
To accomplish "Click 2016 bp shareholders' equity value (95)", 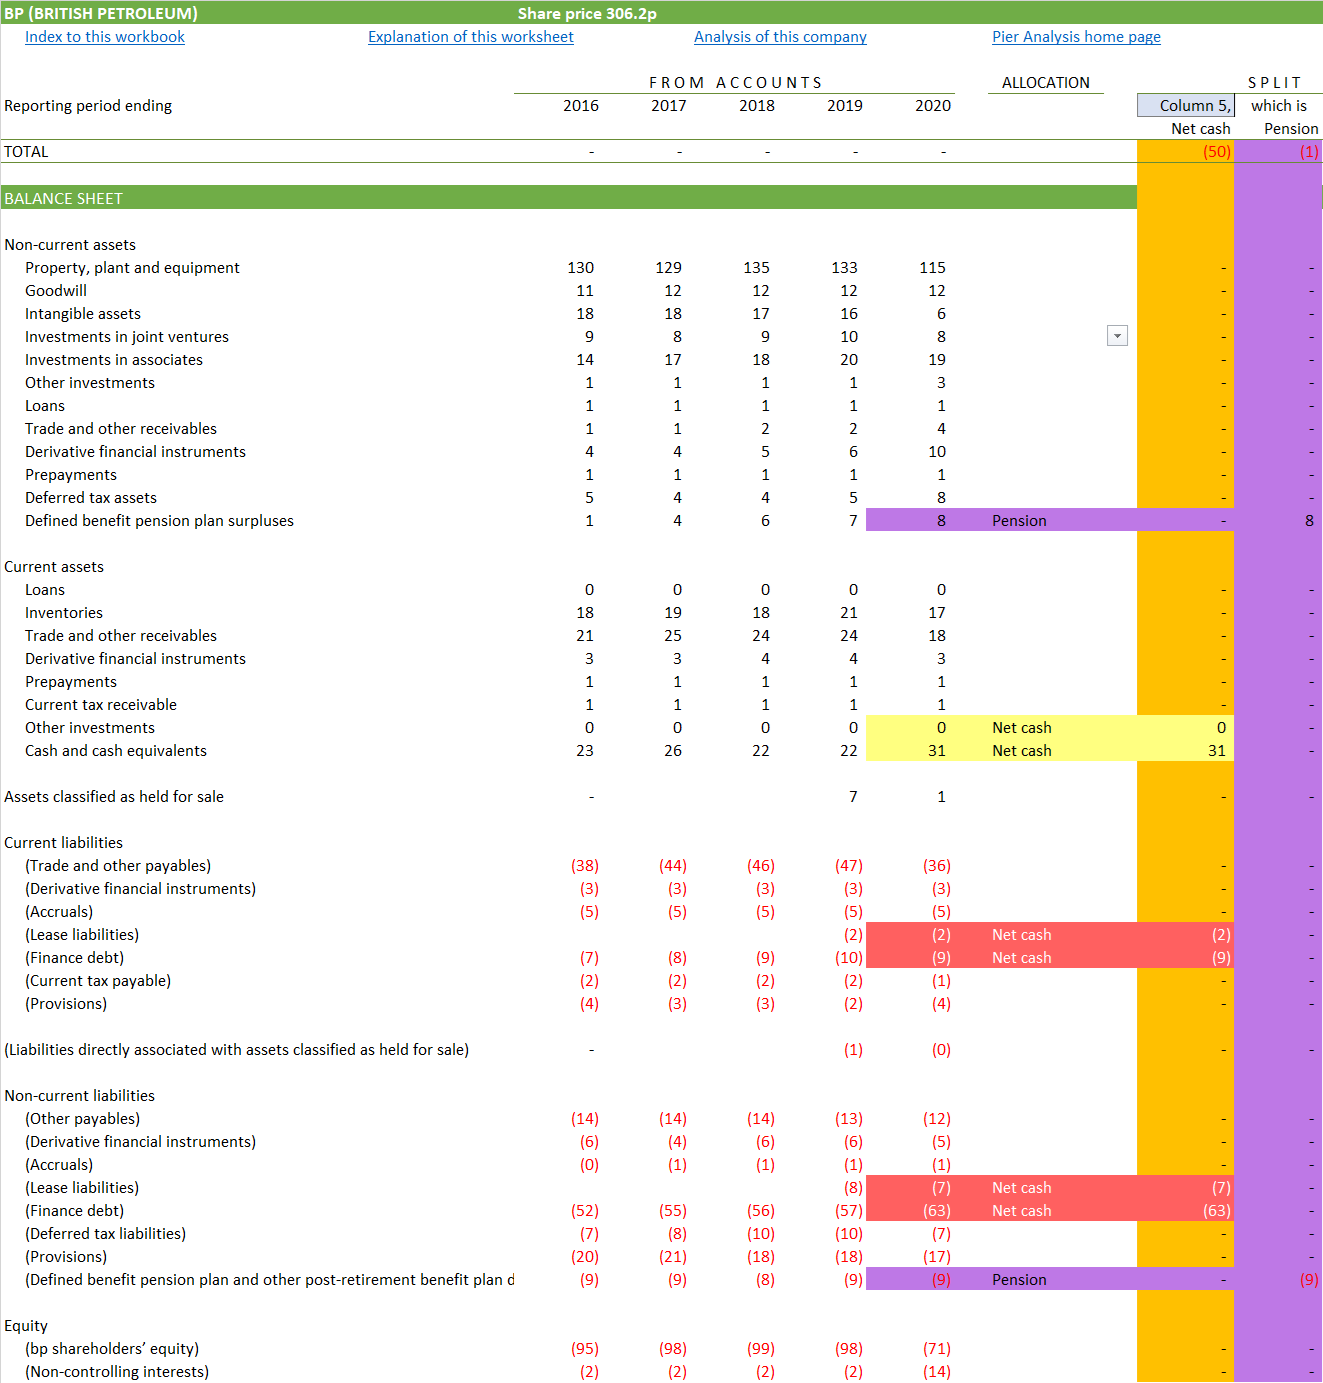I will (x=585, y=1349).
